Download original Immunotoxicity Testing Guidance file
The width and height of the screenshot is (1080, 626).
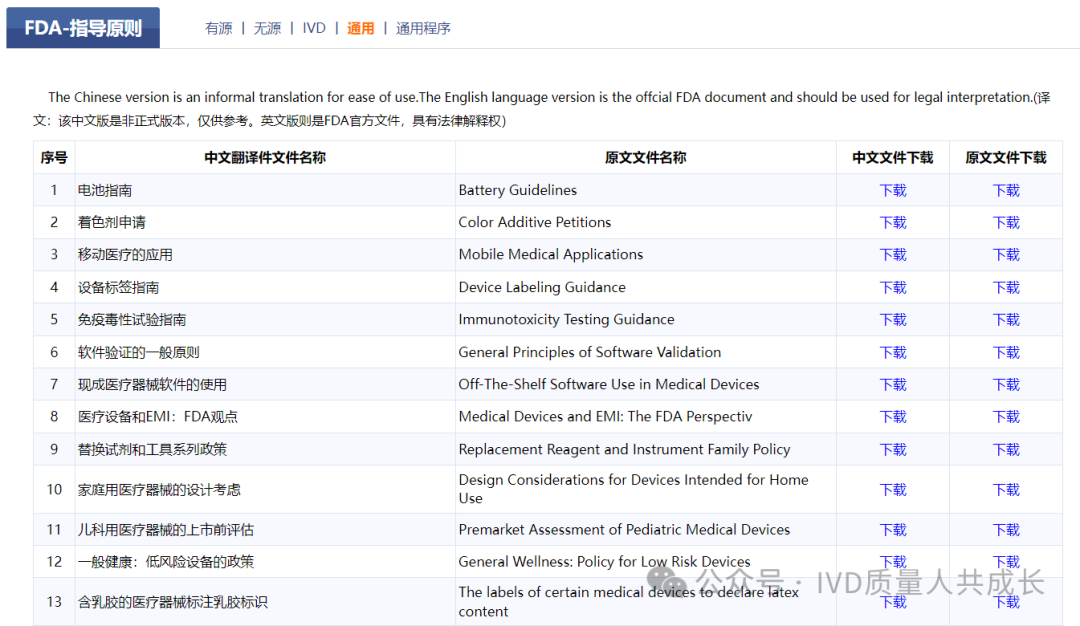click(1006, 320)
